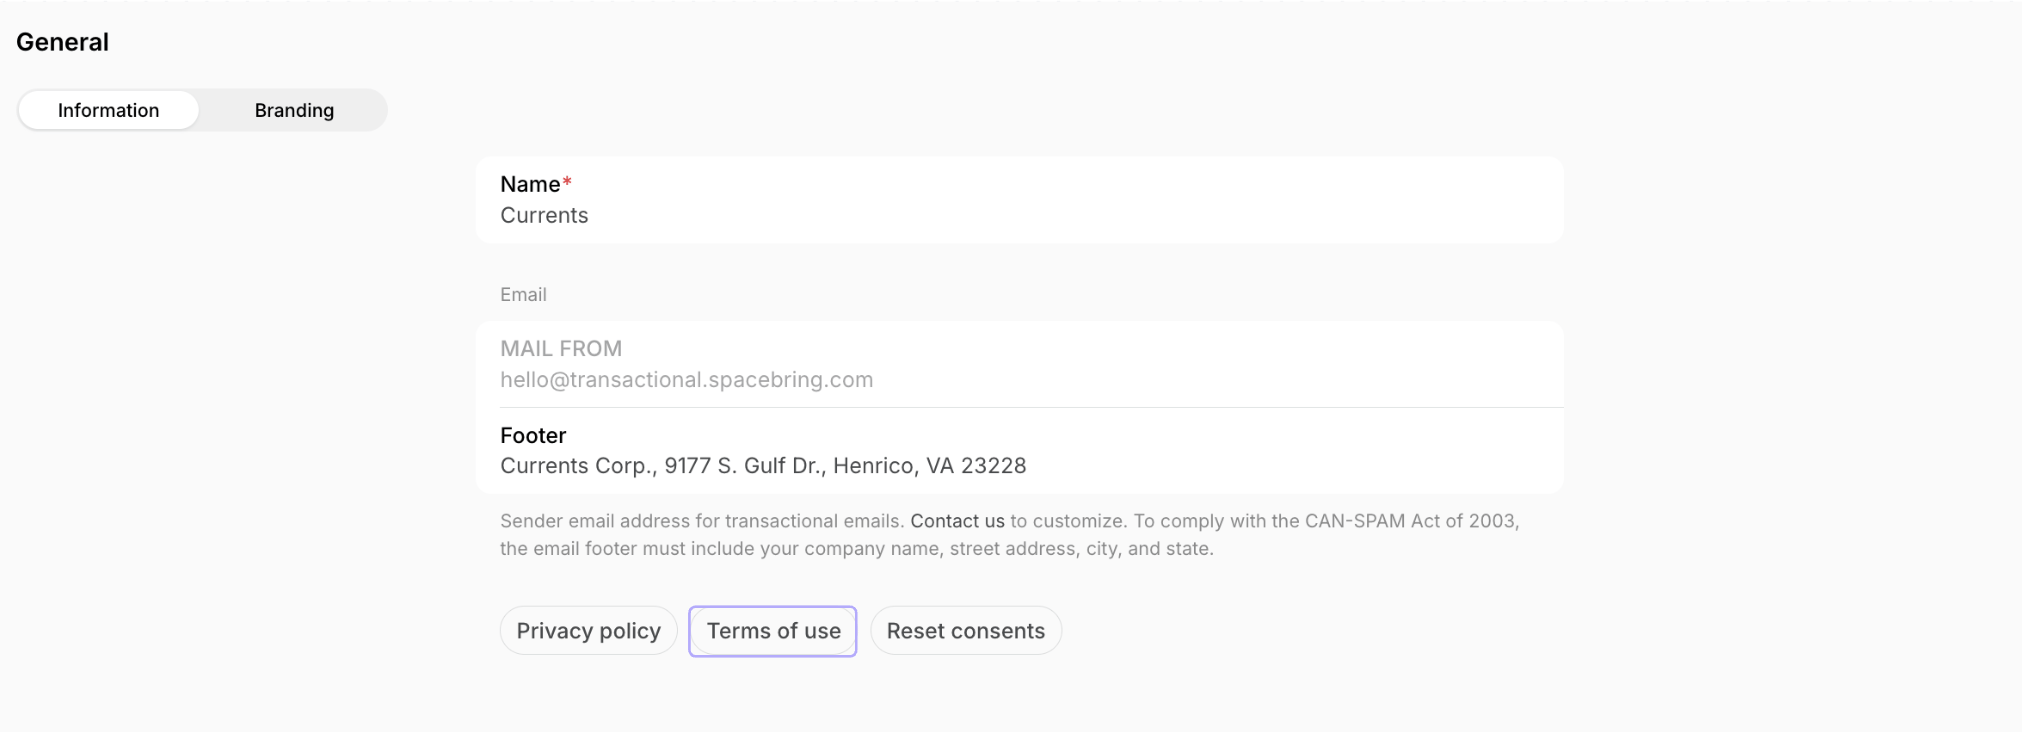Select the MAIL FROM email address field
The image size is (2022, 732).
pos(1019,364)
